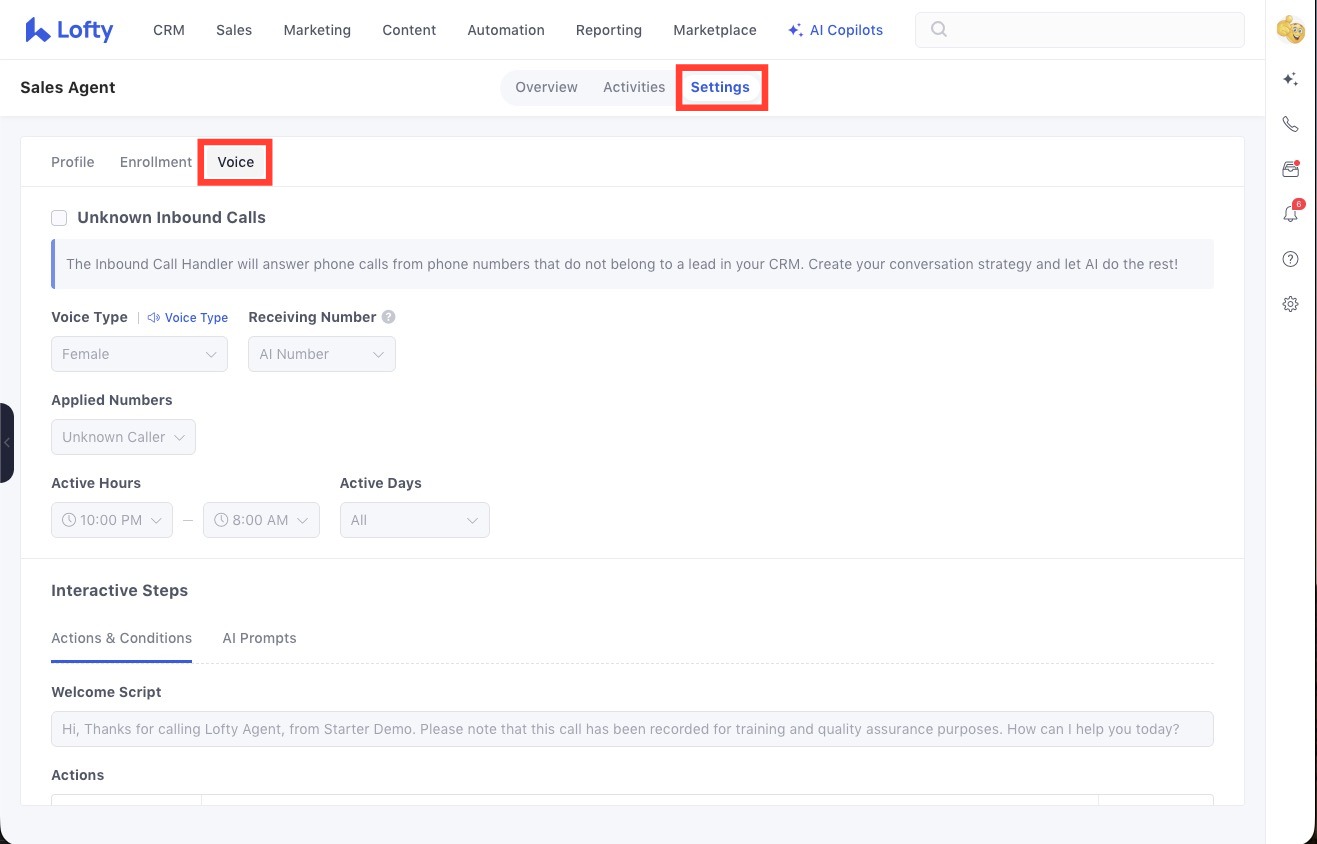Expand the Applied Numbers Unknown Caller dropdown
The image size is (1317, 844).
123,437
